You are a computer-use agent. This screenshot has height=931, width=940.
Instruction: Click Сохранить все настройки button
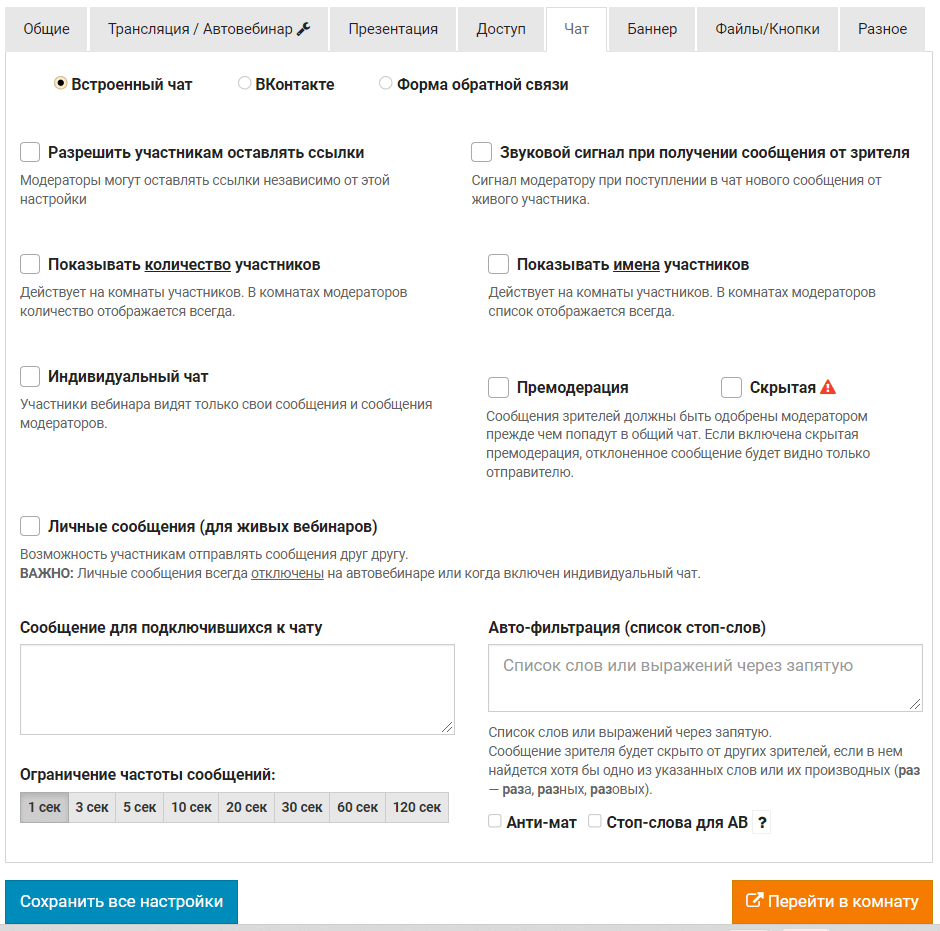point(121,901)
